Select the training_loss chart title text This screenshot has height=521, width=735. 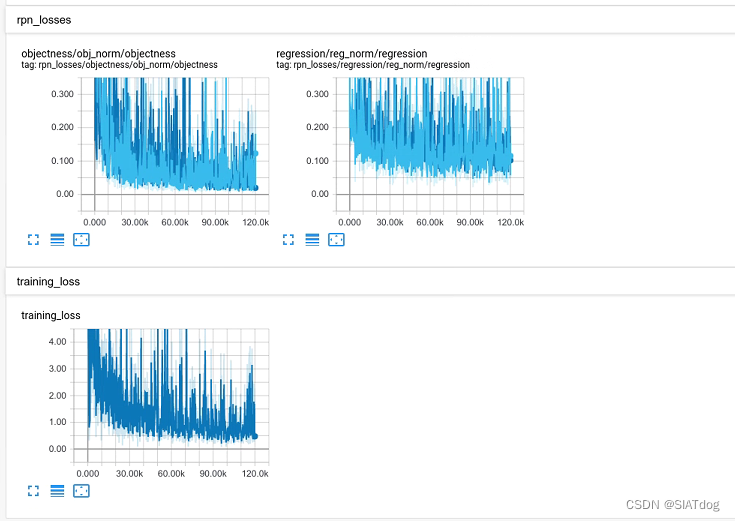tap(51, 315)
